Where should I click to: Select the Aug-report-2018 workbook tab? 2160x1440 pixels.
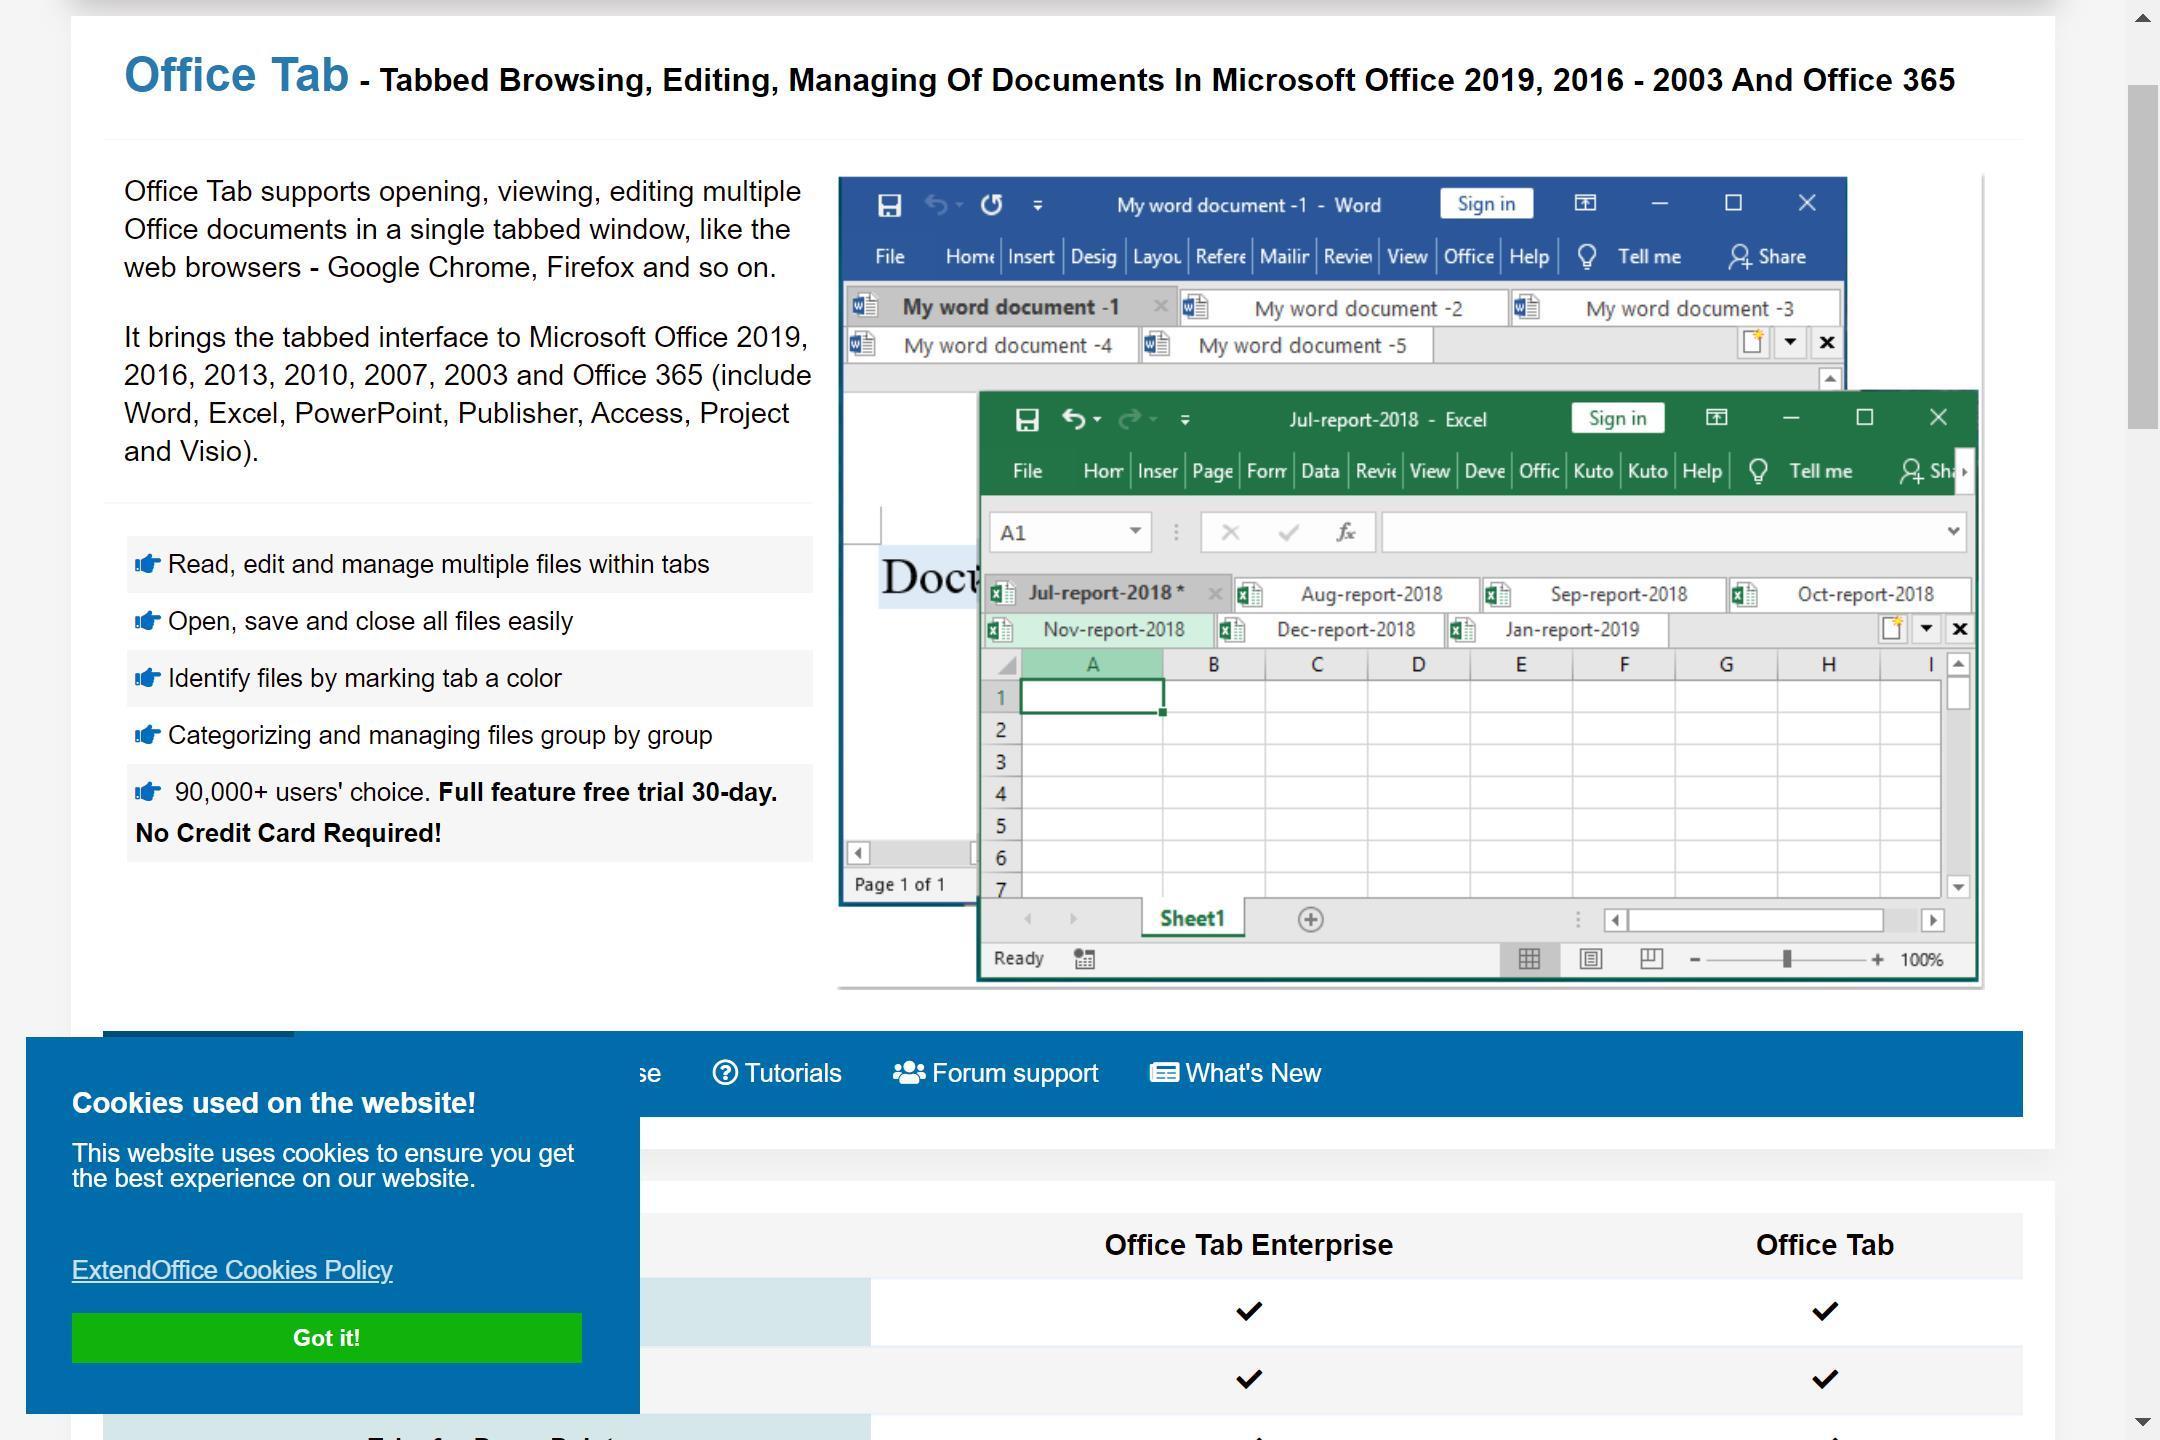pos(1356,594)
